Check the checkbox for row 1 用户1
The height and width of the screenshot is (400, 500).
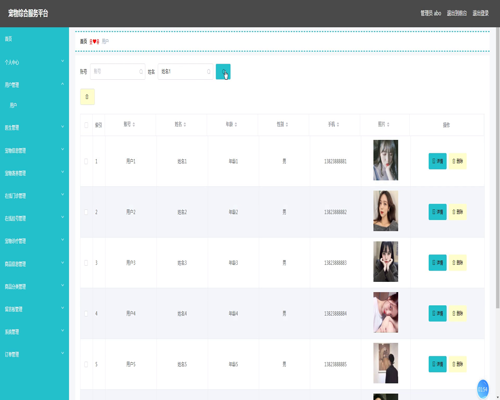point(86,161)
